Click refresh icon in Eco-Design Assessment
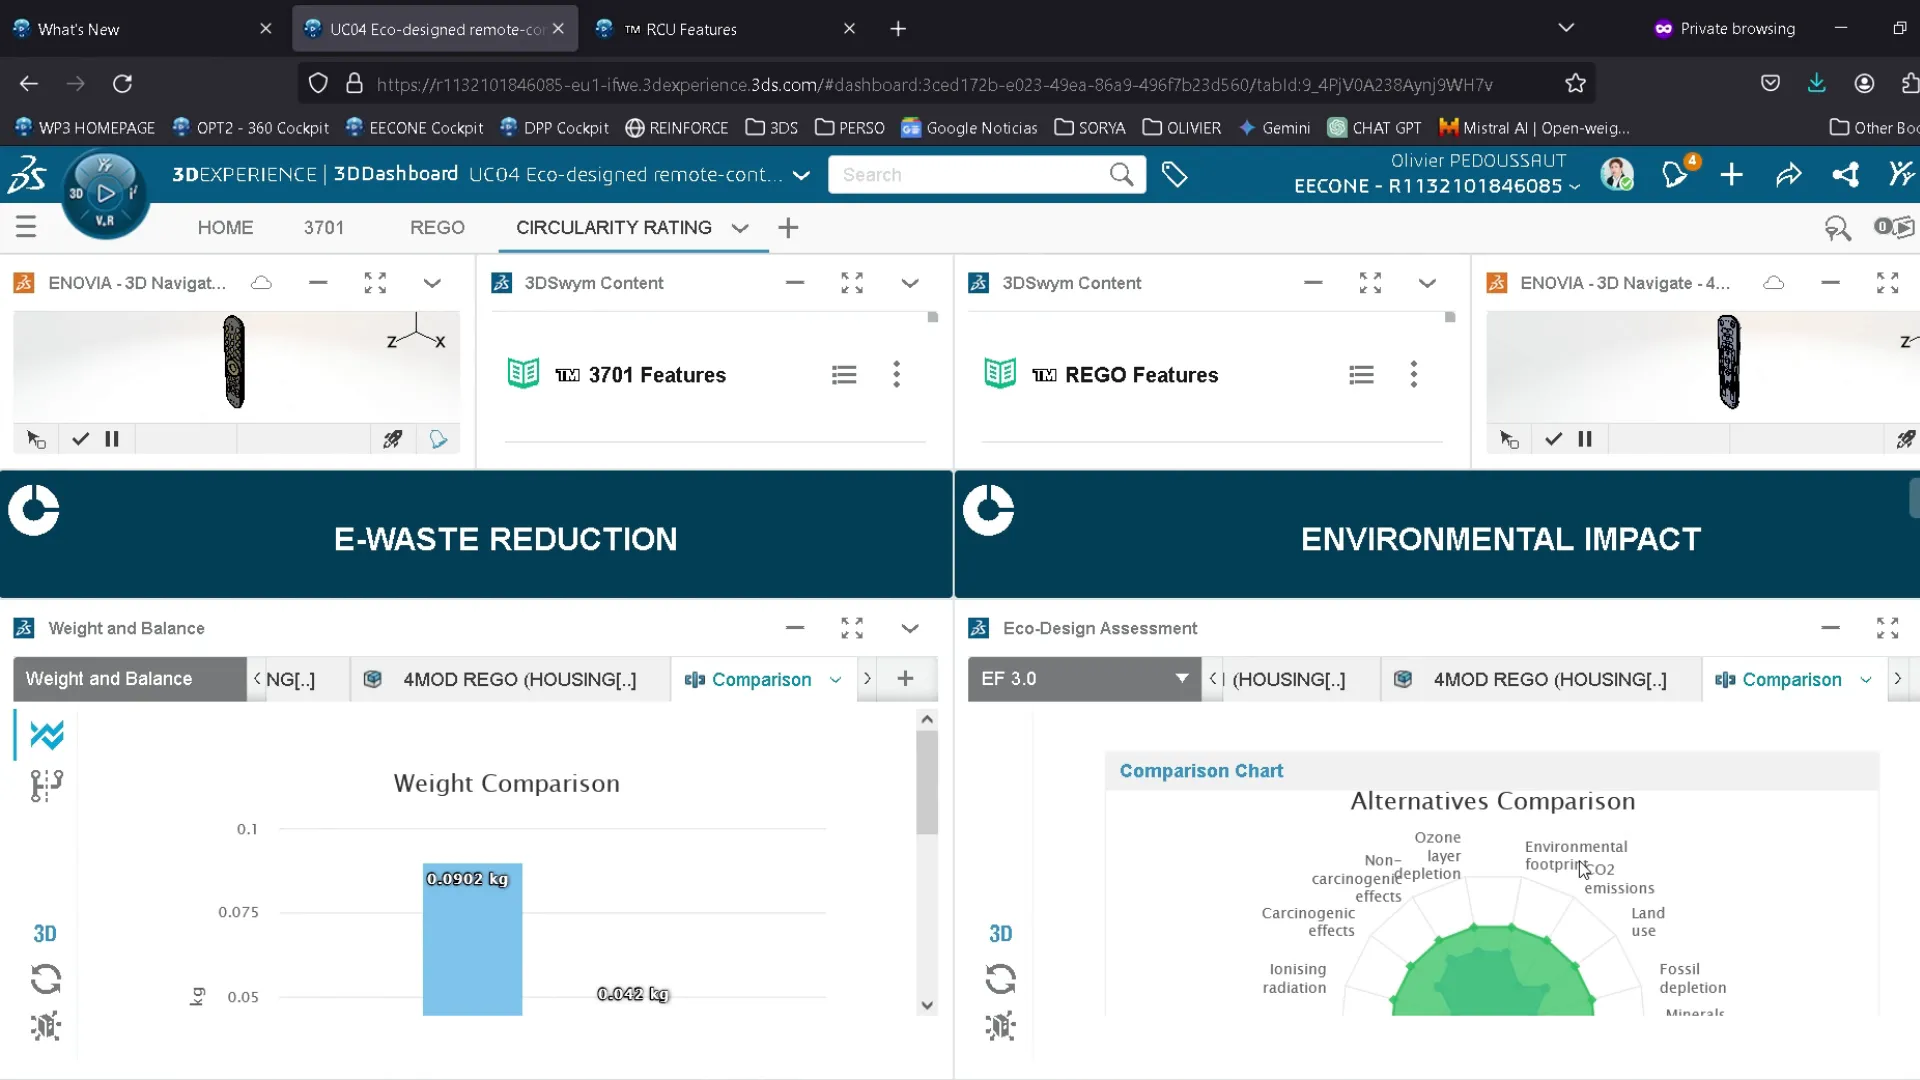This screenshot has width=1920, height=1080. pos(1000,978)
